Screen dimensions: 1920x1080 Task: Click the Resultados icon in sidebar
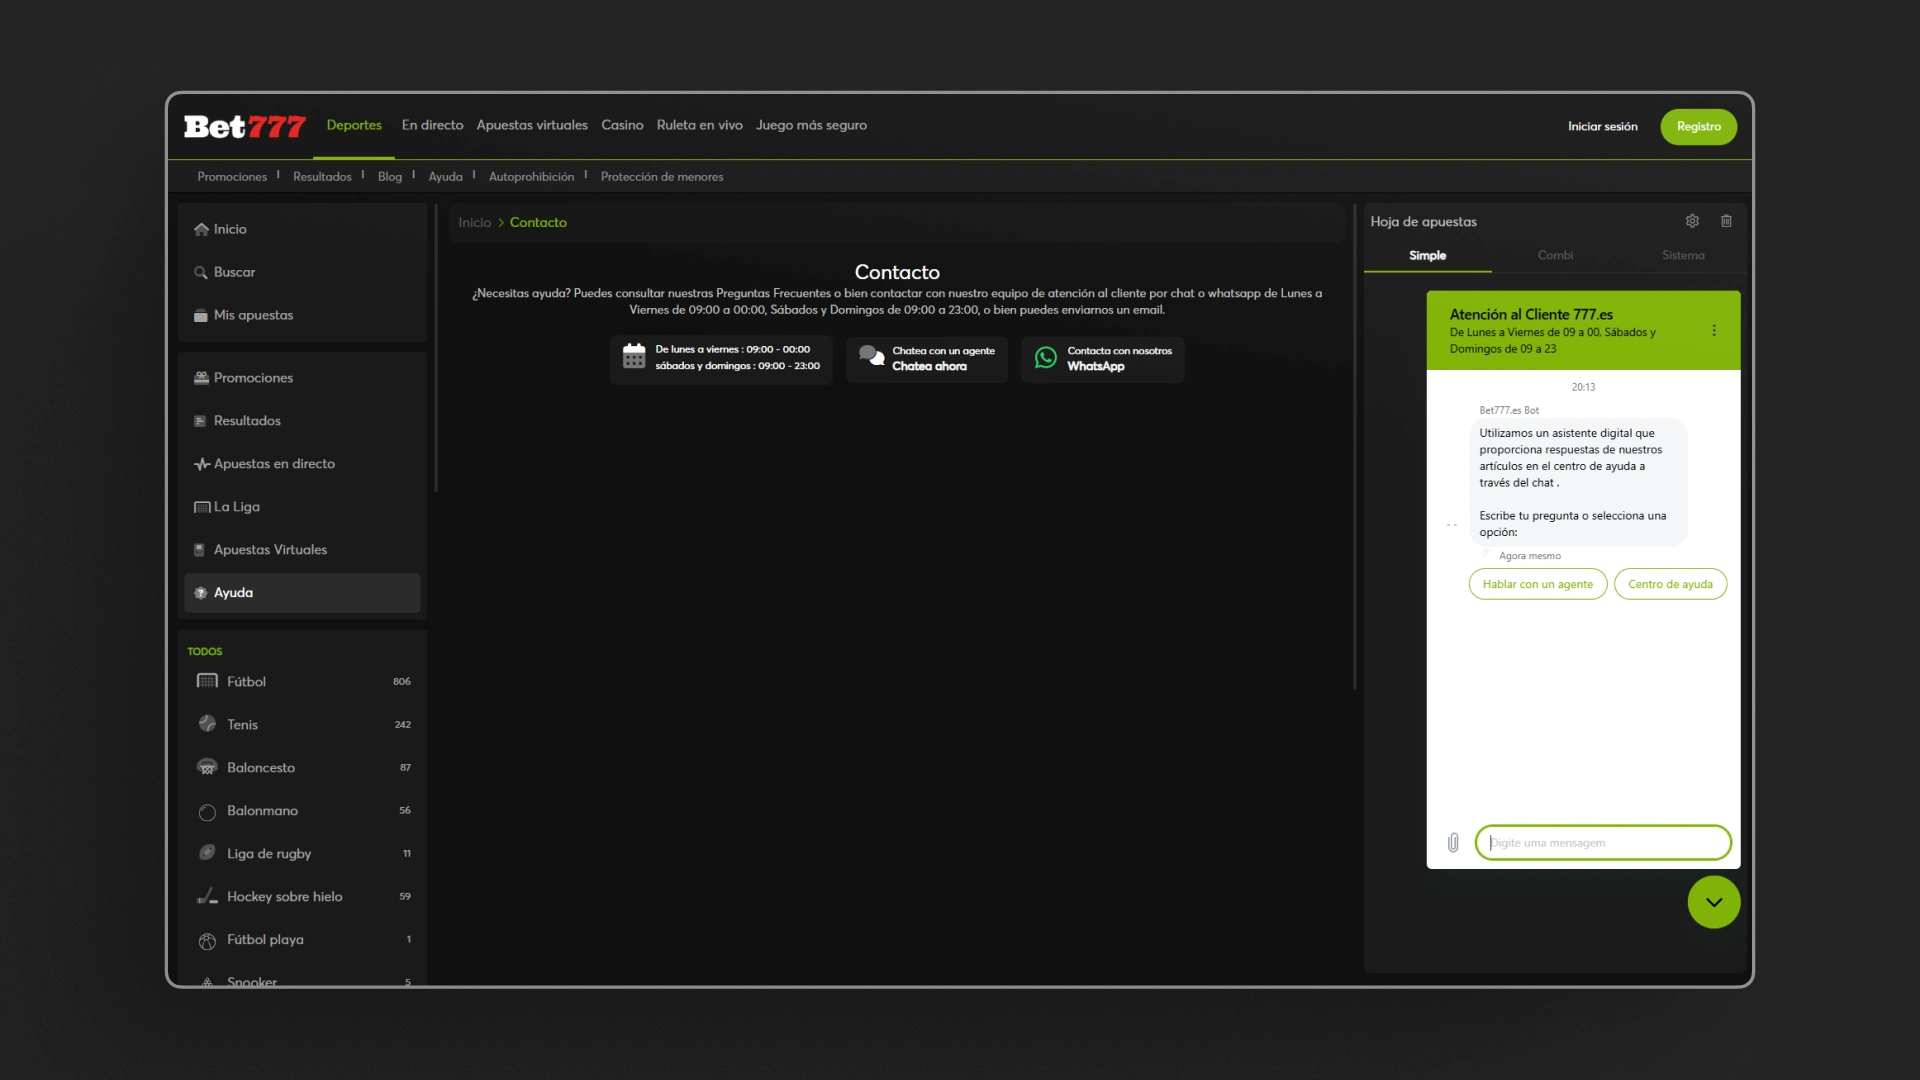click(x=200, y=421)
